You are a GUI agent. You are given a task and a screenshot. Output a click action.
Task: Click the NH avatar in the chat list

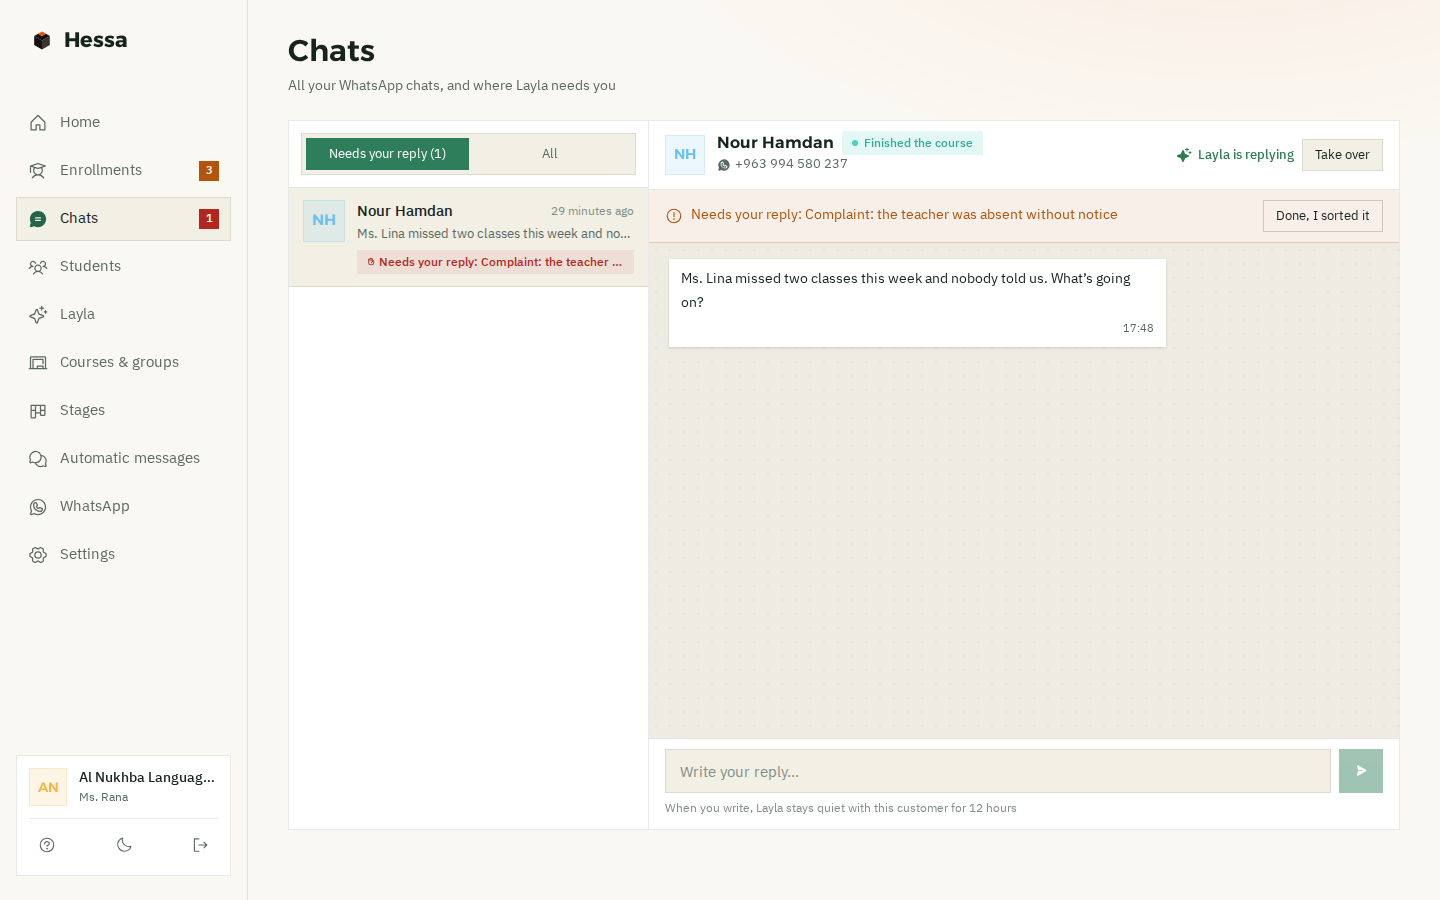[x=324, y=221]
